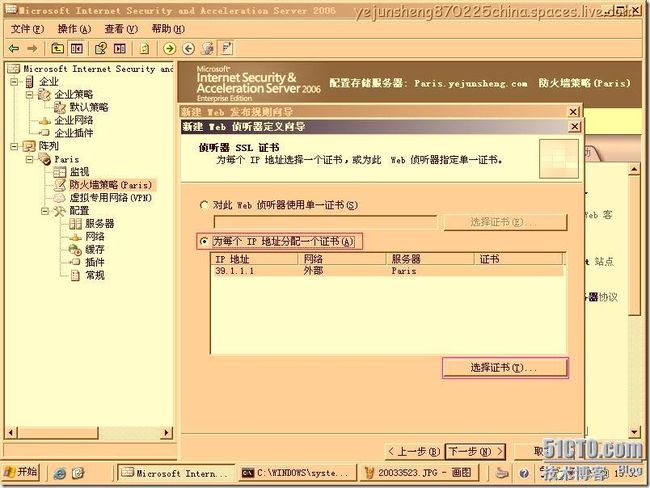Click 上一步(B) back button
The image size is (650, 488).
tap(413, 451)
